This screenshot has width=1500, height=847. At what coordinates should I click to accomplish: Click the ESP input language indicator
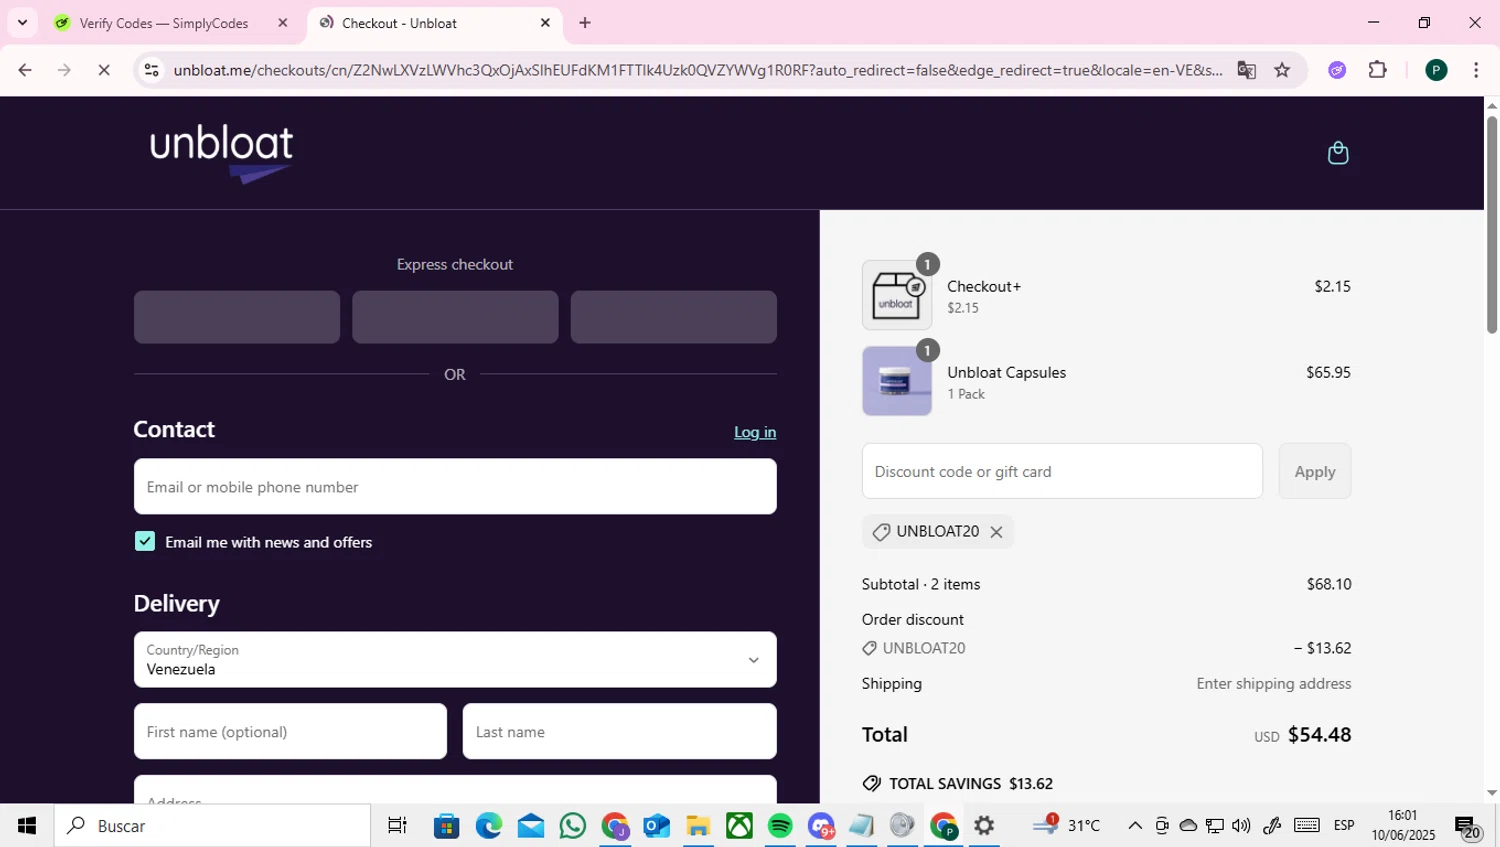pos(1344,826)
